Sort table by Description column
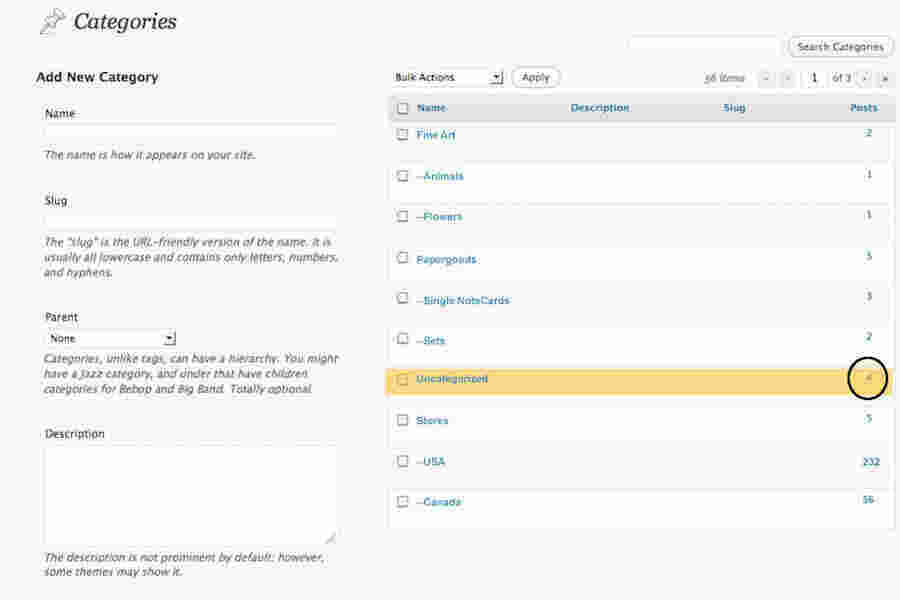 coord(600,108)
